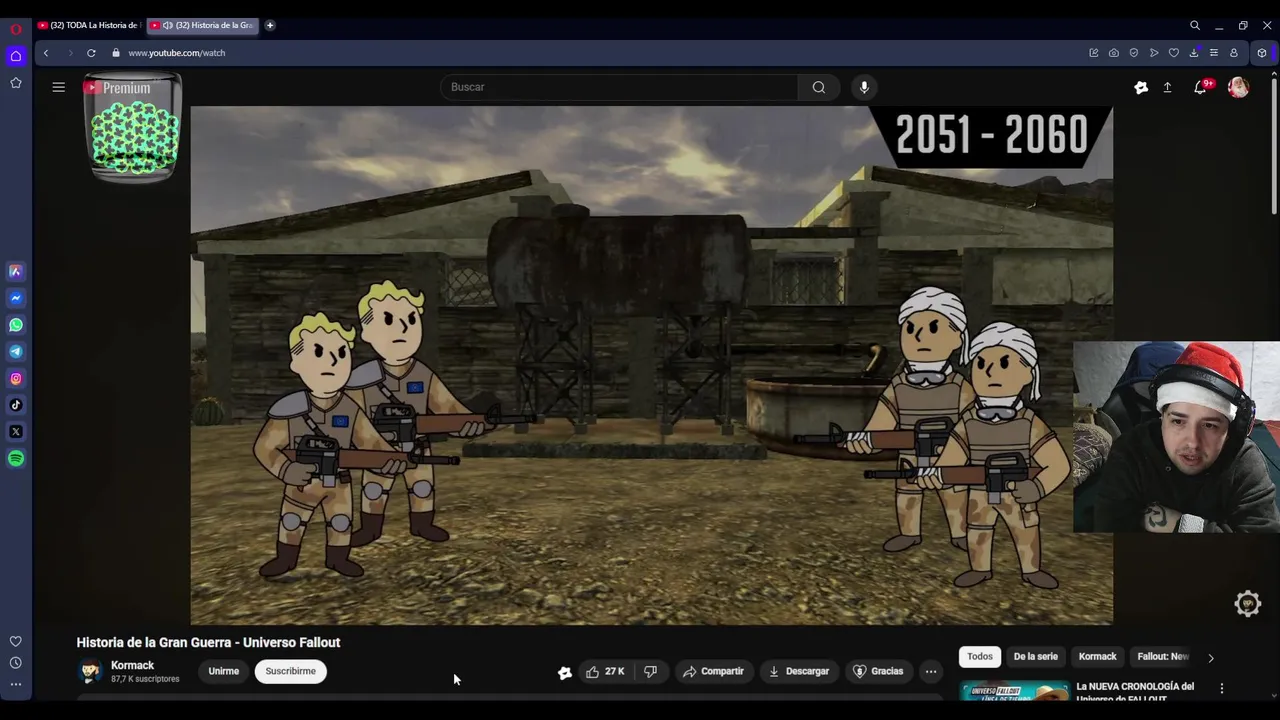Open La NUEVA CRONOLOGÍA suggested video thumbnail
This screenshot has height=720, width=1280.
(1014, 690)
